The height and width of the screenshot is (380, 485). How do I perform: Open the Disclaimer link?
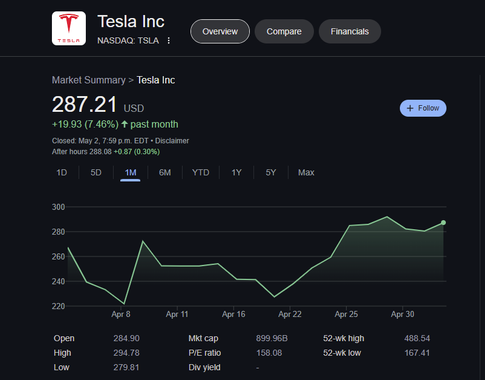coord(172,141)
